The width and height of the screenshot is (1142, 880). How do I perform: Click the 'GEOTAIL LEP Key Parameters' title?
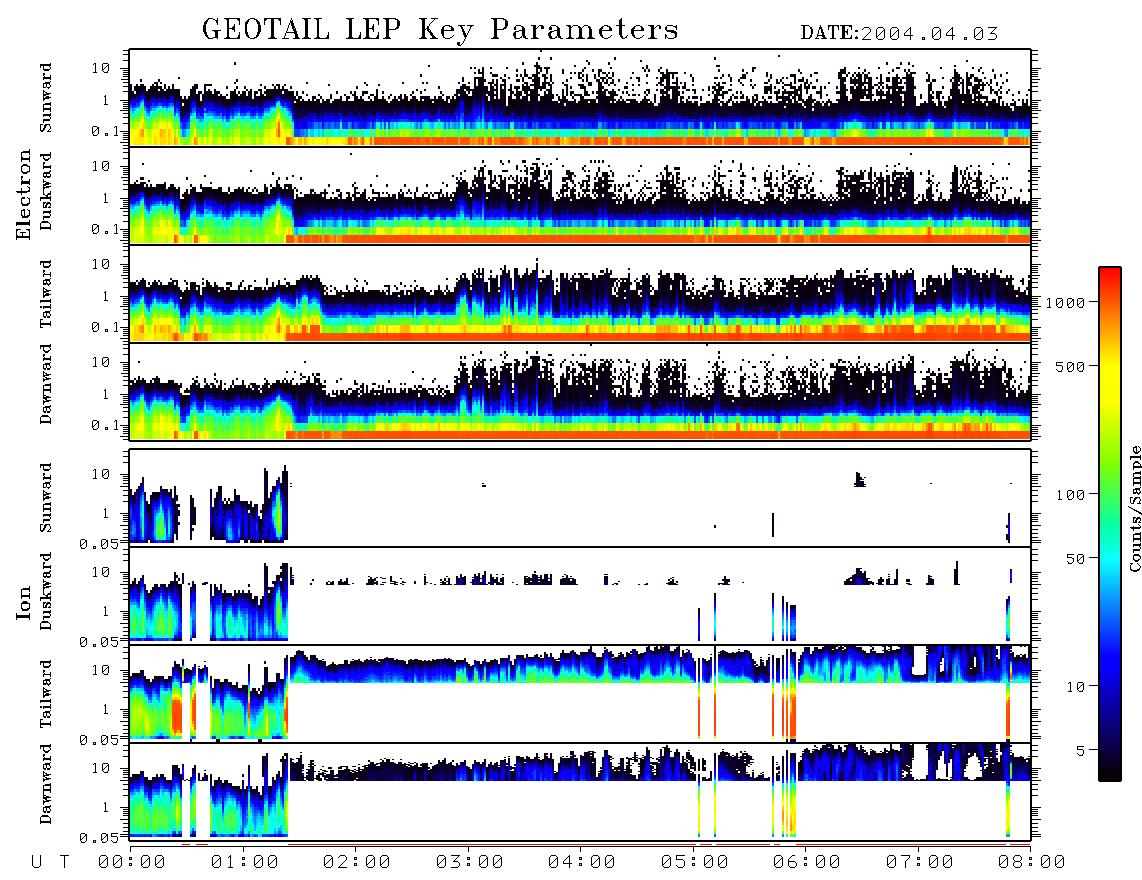click(440, 29)
